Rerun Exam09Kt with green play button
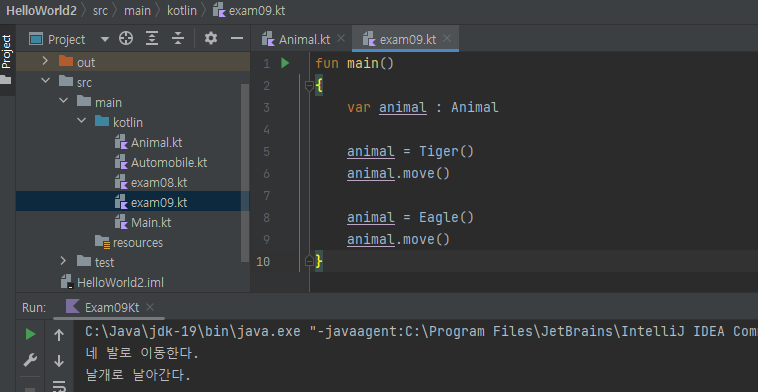This screenshot has width=758, height=392. pyautogui.click(x=30, y=334)
